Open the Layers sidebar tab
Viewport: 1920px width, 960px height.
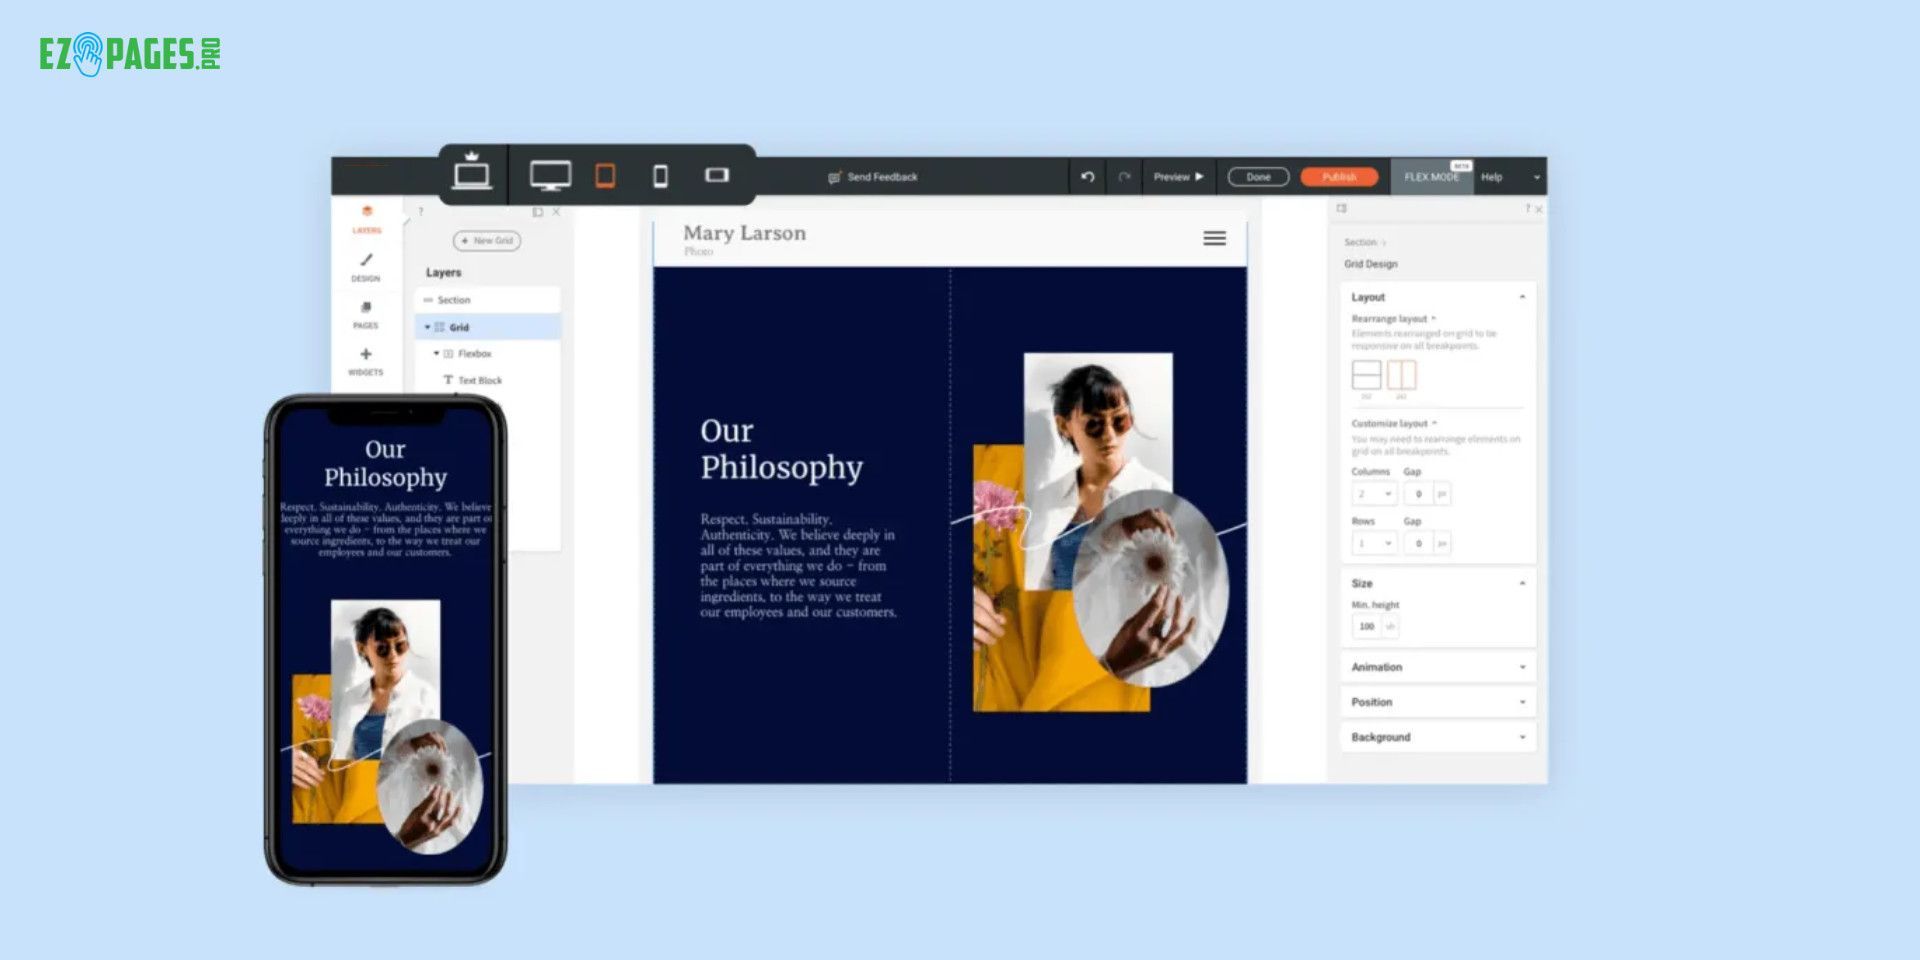[x=366, y=219]
